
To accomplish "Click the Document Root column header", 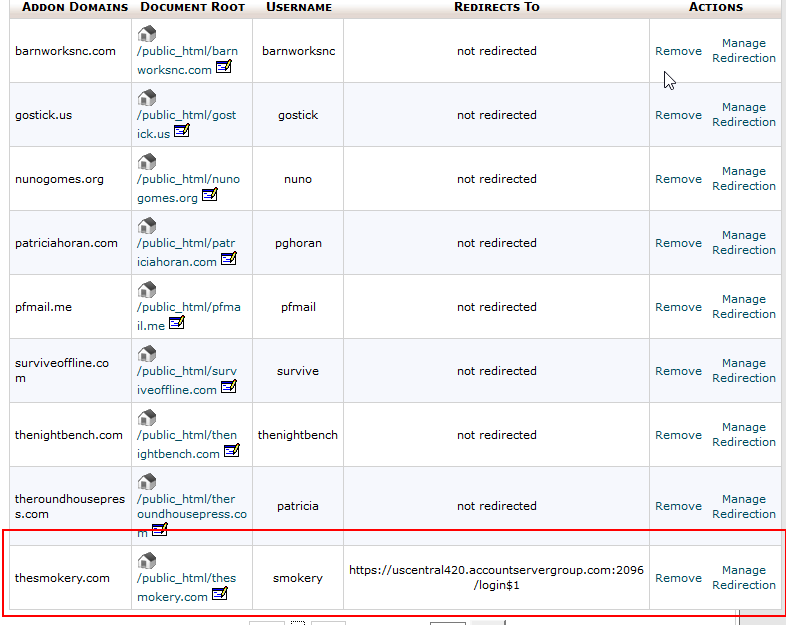I will coord(192,7).
